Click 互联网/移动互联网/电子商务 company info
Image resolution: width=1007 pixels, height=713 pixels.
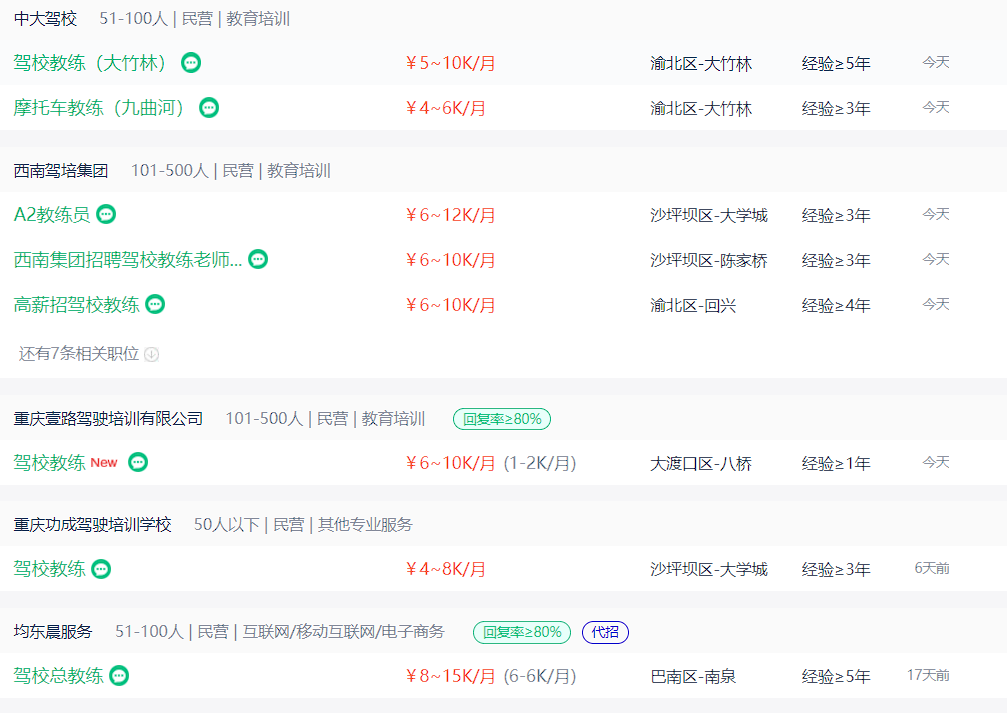point(344,631)
